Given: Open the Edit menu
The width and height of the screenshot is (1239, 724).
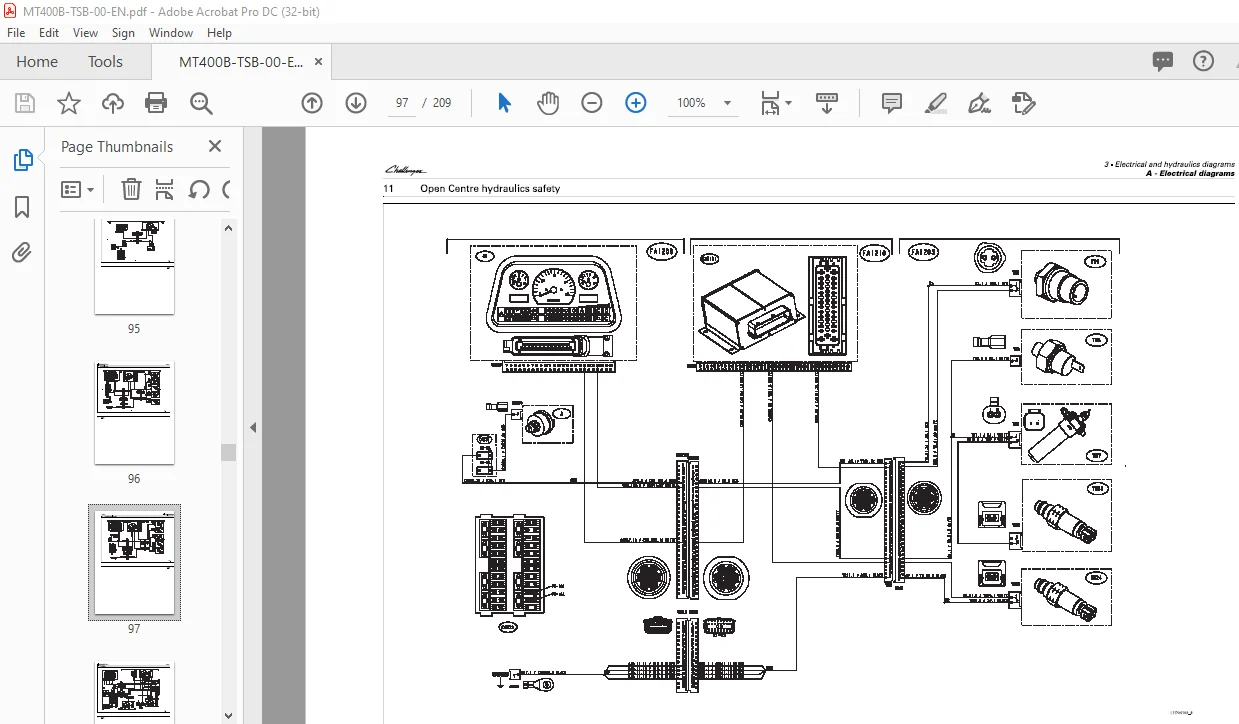Looking at the screenshot, I should (x=49, y=33).
